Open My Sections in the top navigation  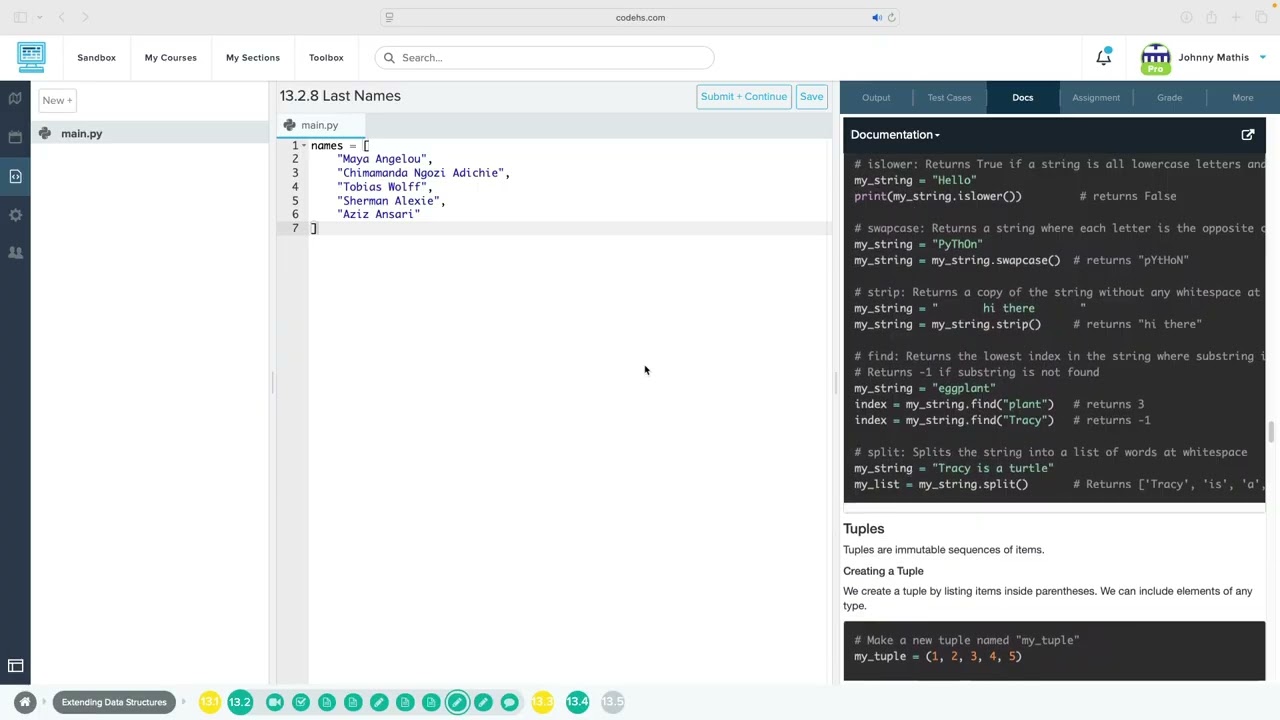pos(253,57)
